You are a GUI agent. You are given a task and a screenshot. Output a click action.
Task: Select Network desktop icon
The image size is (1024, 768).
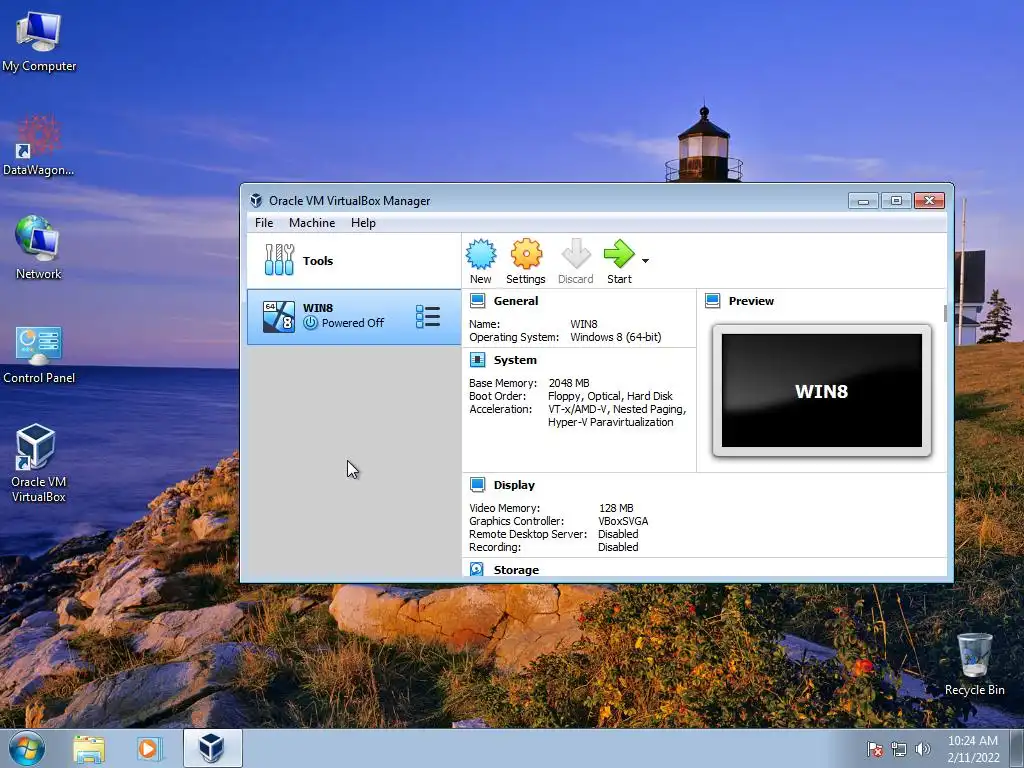point(39,248)
